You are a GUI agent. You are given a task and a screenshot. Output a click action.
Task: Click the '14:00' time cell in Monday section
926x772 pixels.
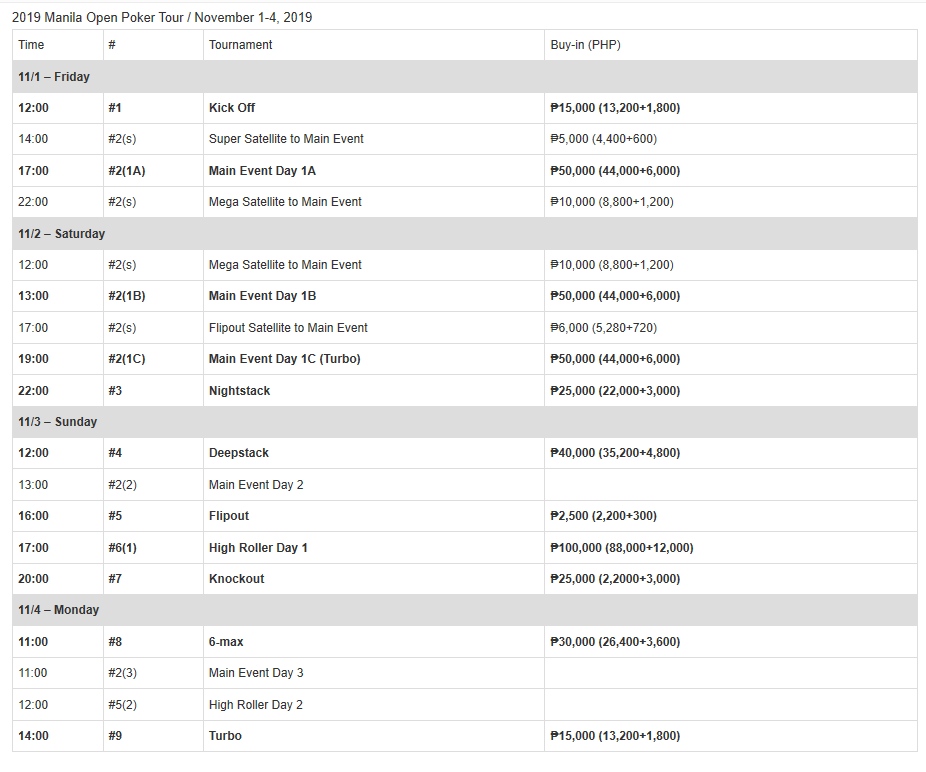pyautogui.click(x=58, y=736)
